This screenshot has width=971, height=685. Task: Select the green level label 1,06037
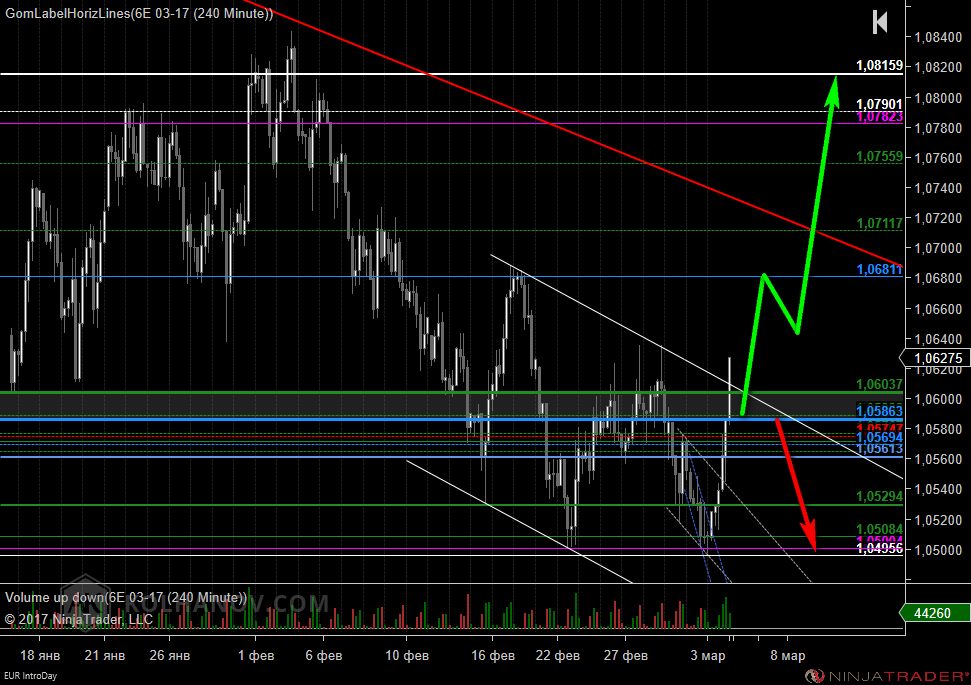(x=879, y=384)
